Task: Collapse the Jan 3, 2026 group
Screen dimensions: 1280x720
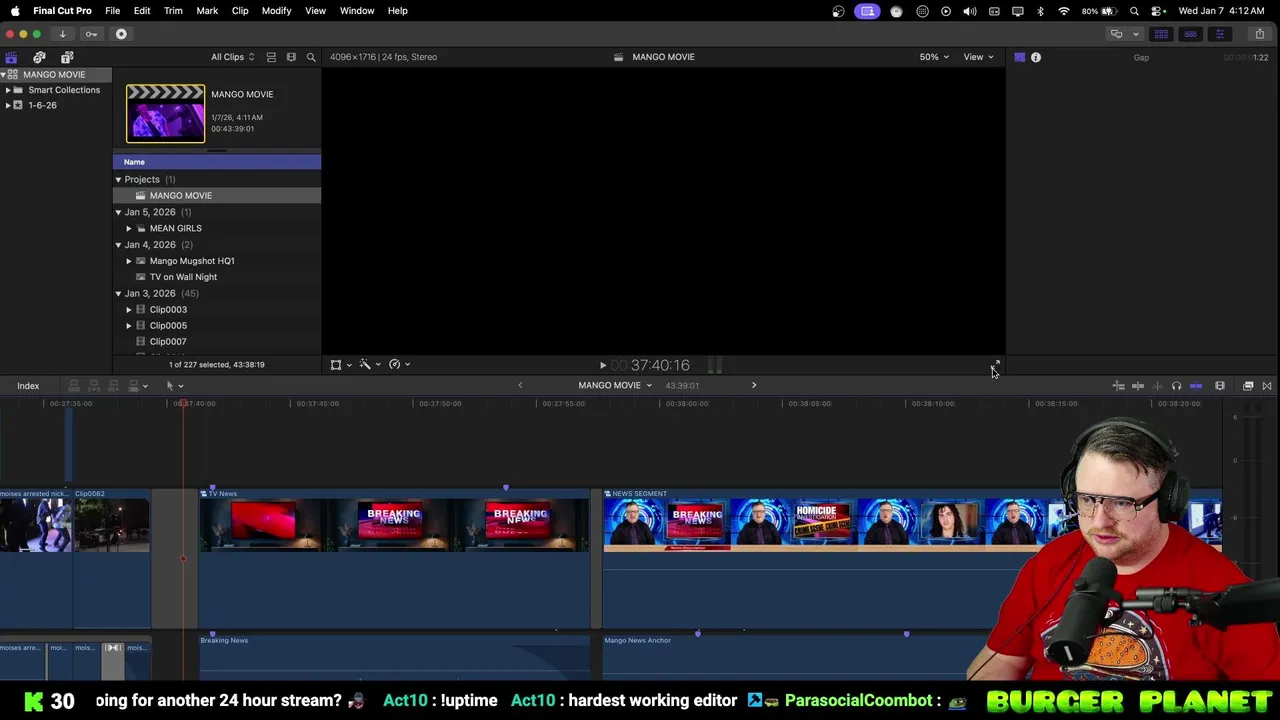Action: (x=118, y=294)
